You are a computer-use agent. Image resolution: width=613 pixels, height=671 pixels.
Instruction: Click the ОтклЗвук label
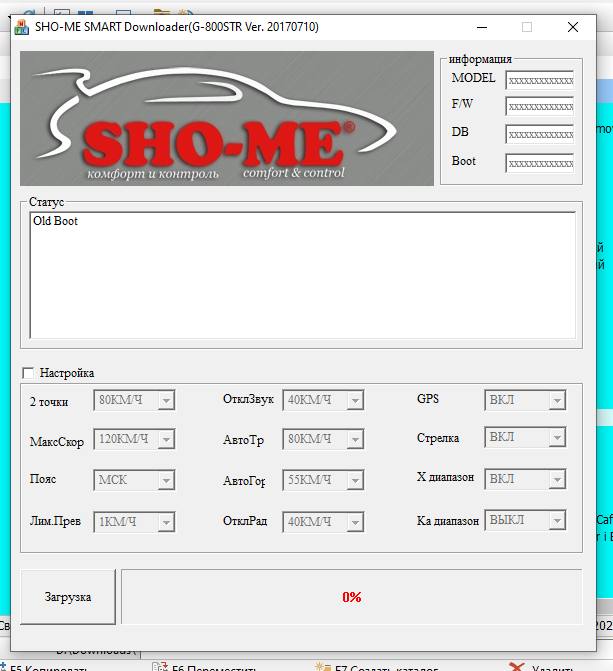(248, 399)
